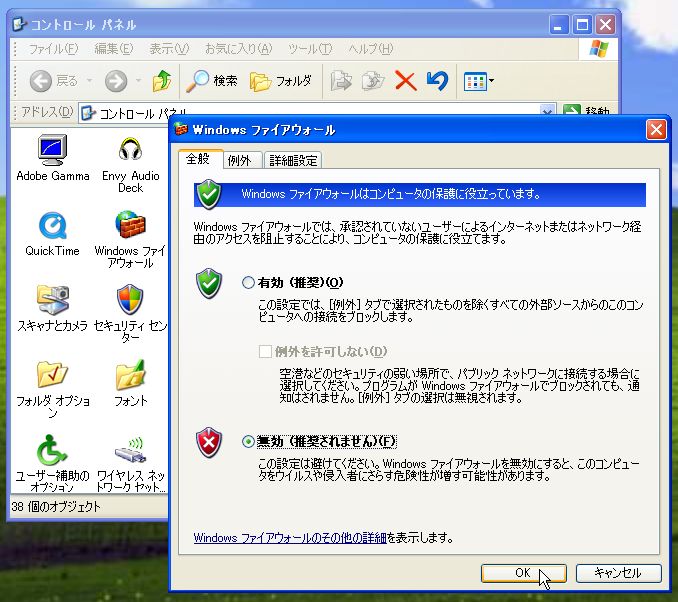Viewport: 678px width, 602px height.
Task: Select the 無効 (推奨されません) radio button
Action: coord(248,442)
